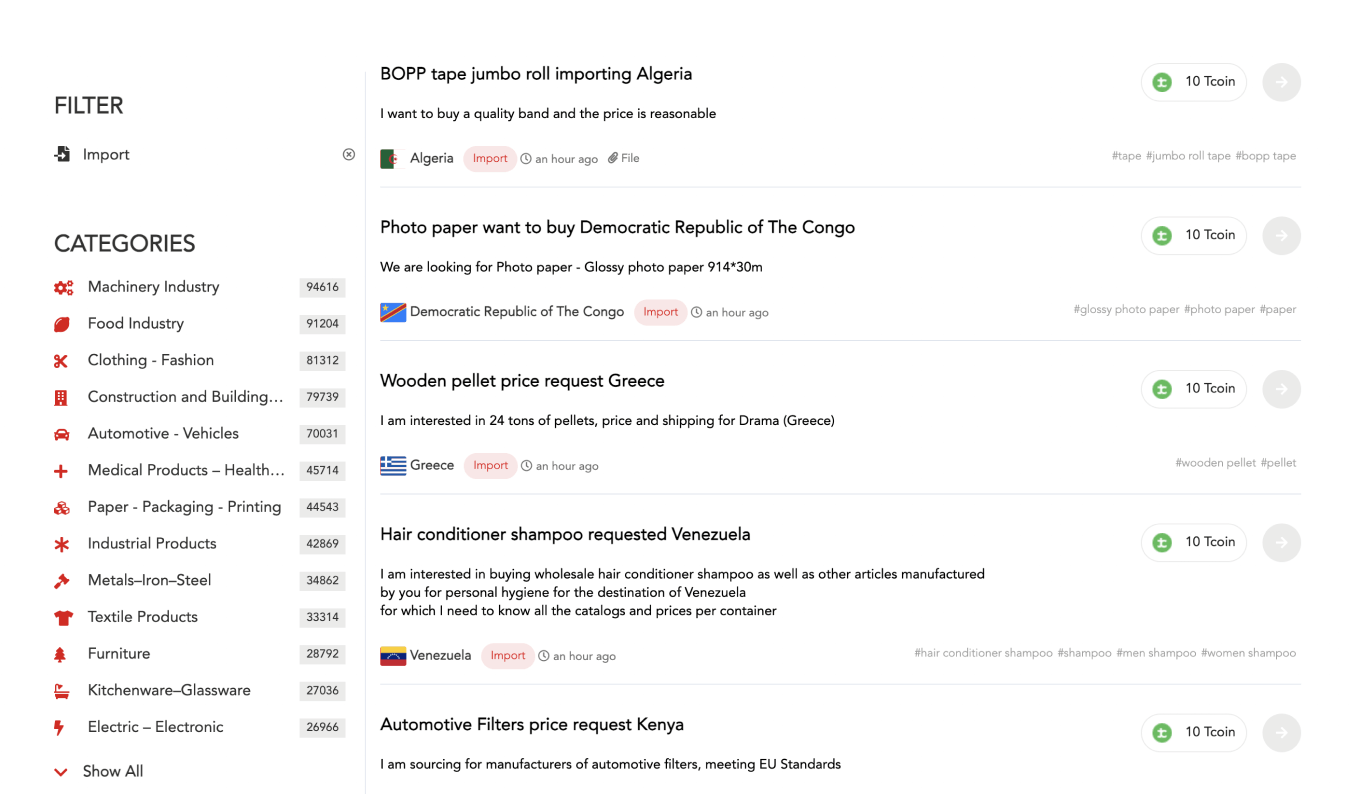The height and width of the screenshot is (794, 1360).
Task: Click the #wooden pellet hashtag
Action: click(1215, 463)
